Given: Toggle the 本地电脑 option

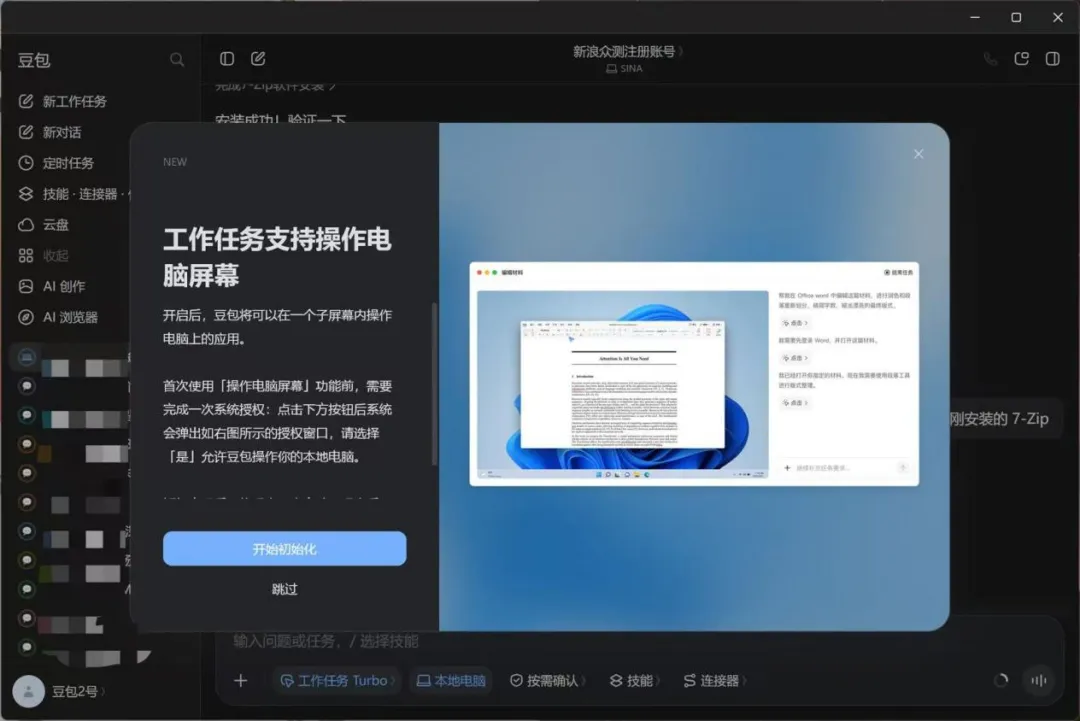Looking at the screenshot, I should coord(451,680).
